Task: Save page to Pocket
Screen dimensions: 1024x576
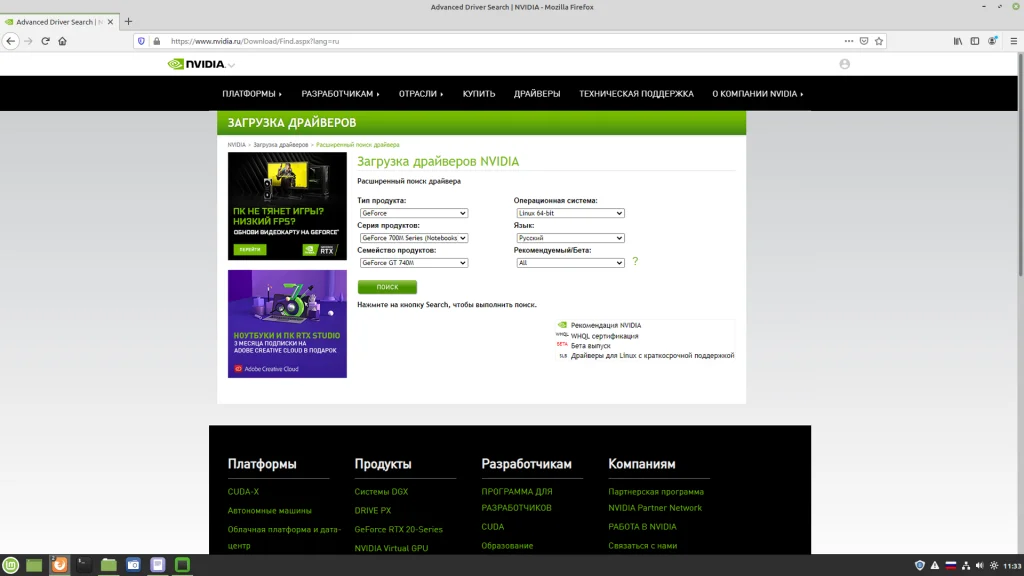Action: [864, 41]
